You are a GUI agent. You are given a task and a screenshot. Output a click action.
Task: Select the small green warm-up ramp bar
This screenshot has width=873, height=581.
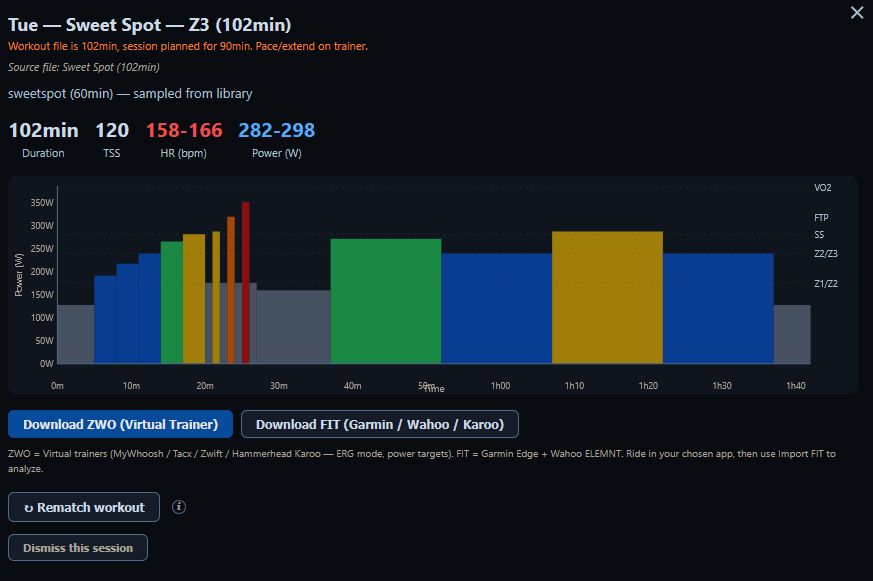coord(171,302)
